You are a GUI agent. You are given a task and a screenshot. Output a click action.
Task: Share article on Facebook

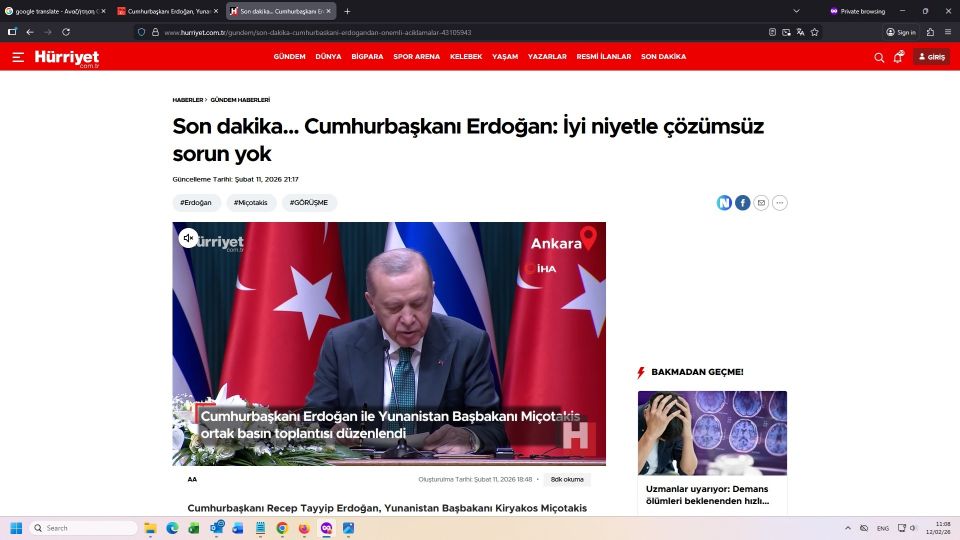(x=742, y=203)
